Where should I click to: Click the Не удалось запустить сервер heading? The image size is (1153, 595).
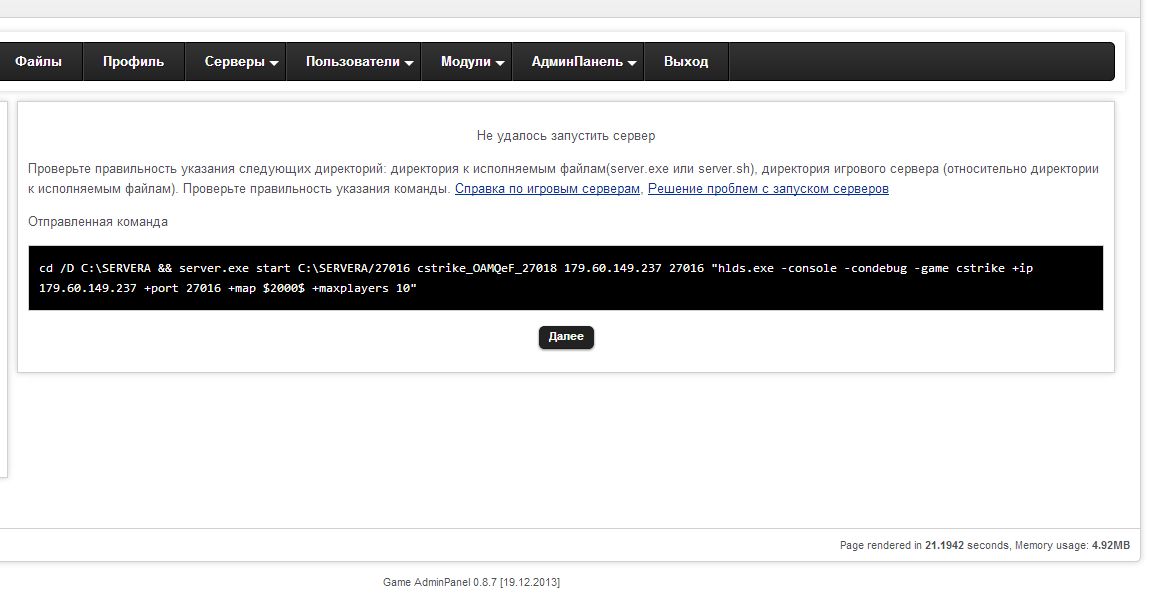point(566,135)
